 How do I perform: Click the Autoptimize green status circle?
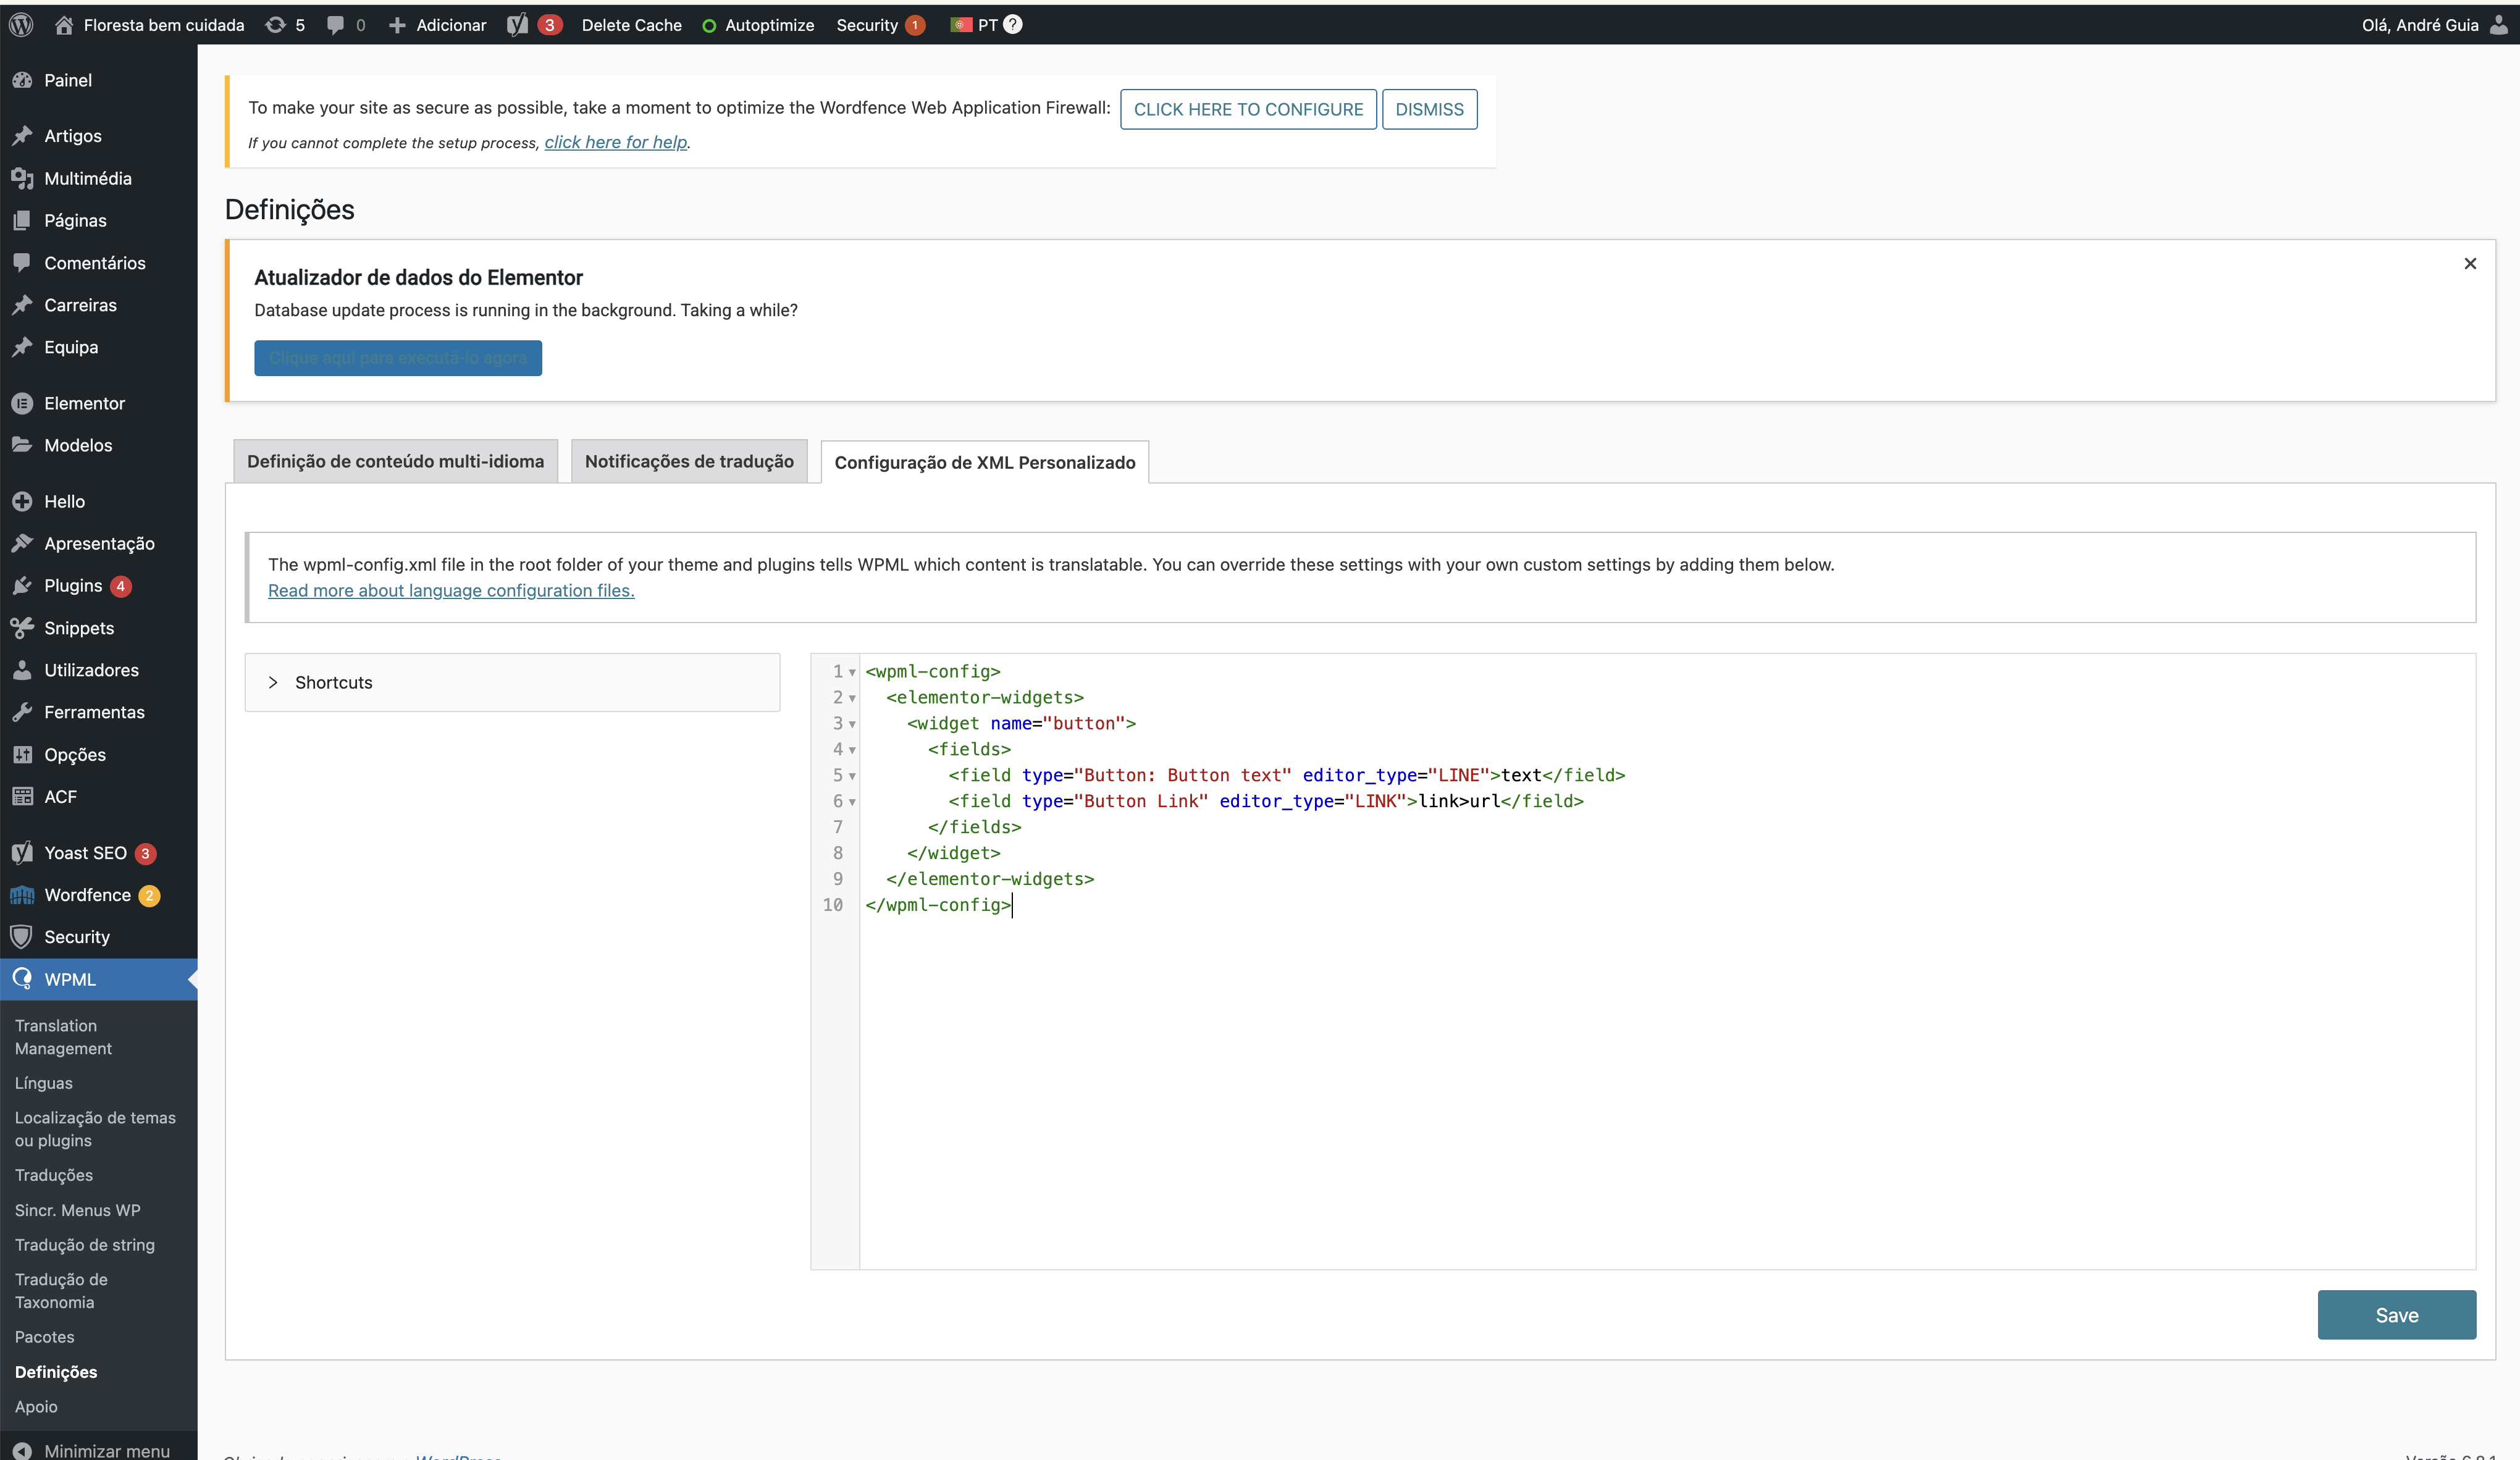click(x=709, y=26)
